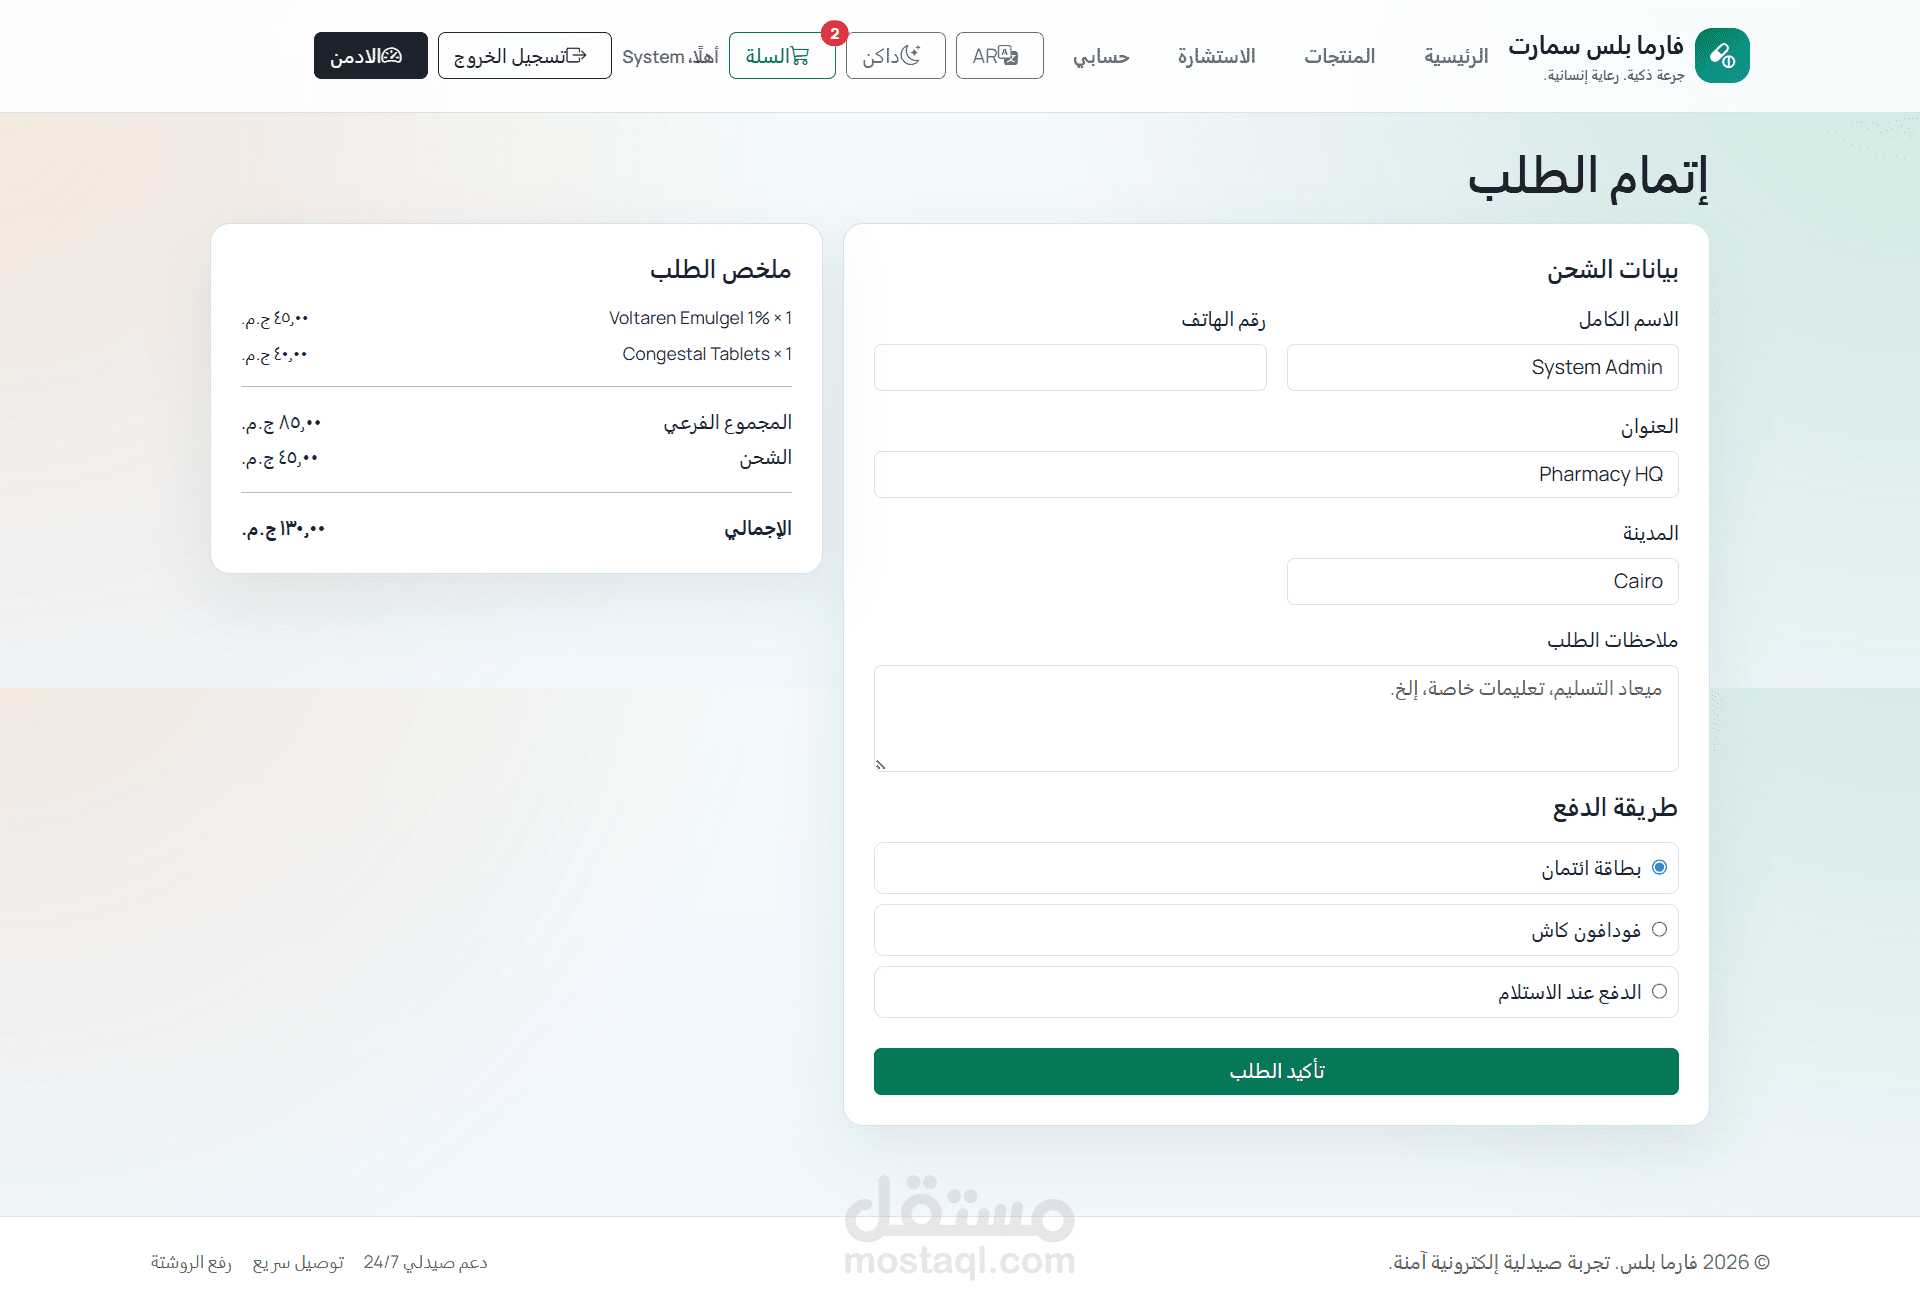Select Vodafone Cash (فودافون كاش) payment option
The image size is (1920, 1307).
[x=1659, y=929]
